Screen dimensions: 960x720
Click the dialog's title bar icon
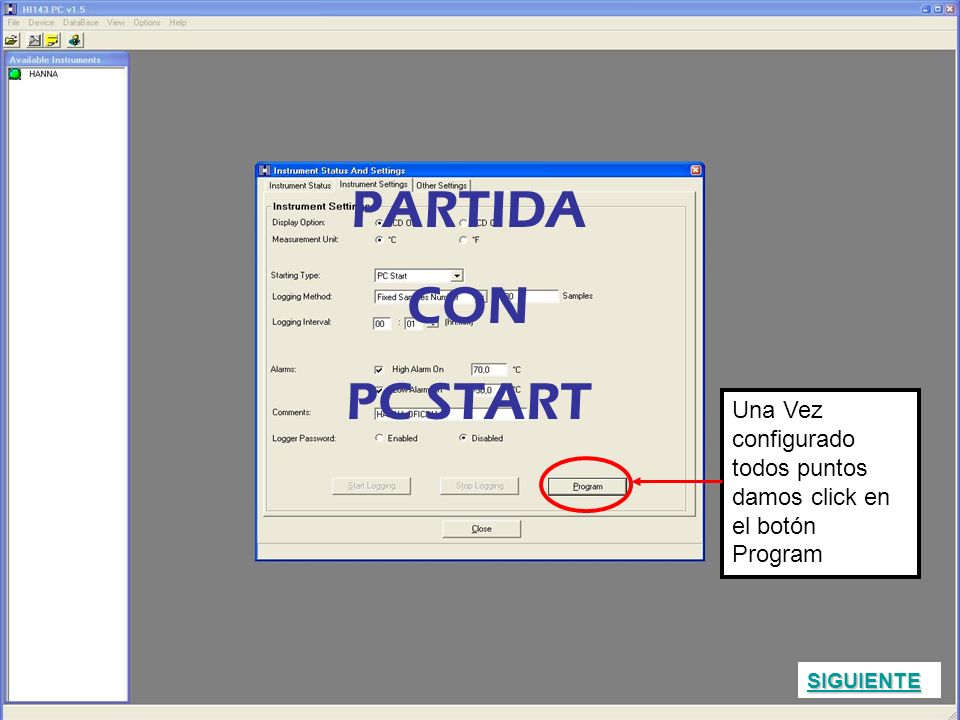pyautogui.click(x=264, y=170)
